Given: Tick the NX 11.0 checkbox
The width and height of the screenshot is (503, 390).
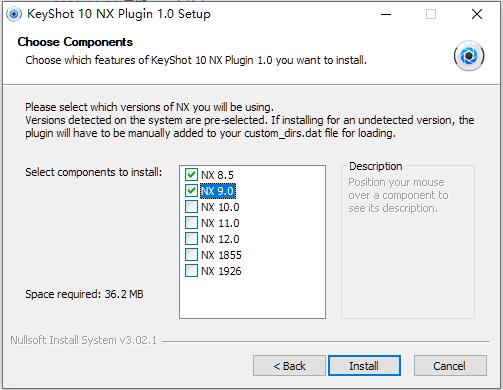Looking at the screenshot, I should pos(191,223).
